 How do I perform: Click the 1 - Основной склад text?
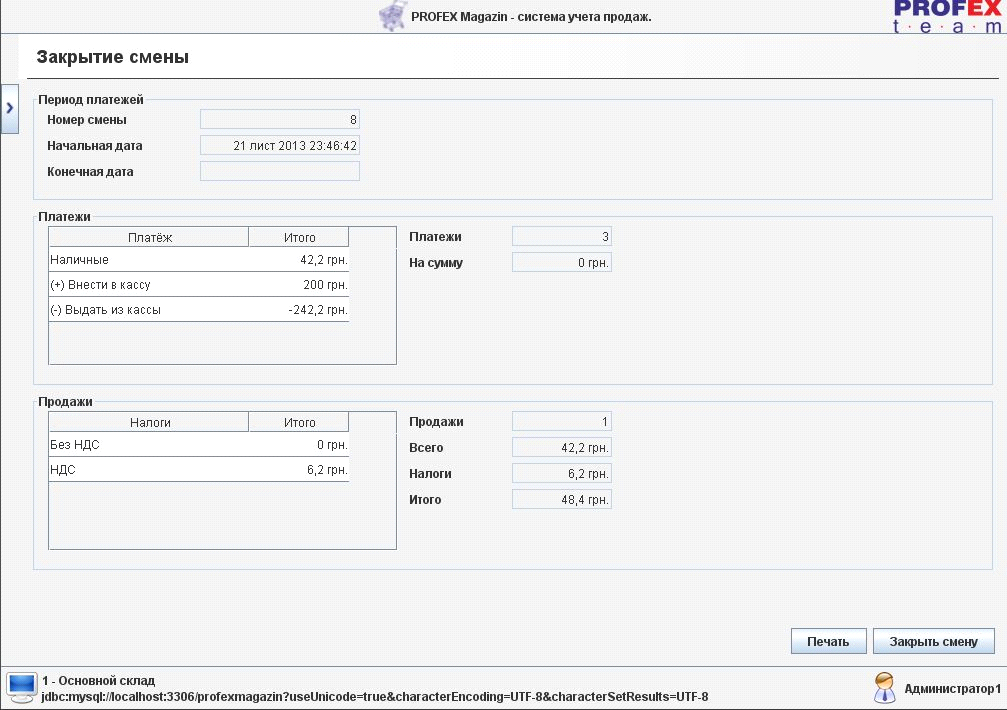coord(99,680)
